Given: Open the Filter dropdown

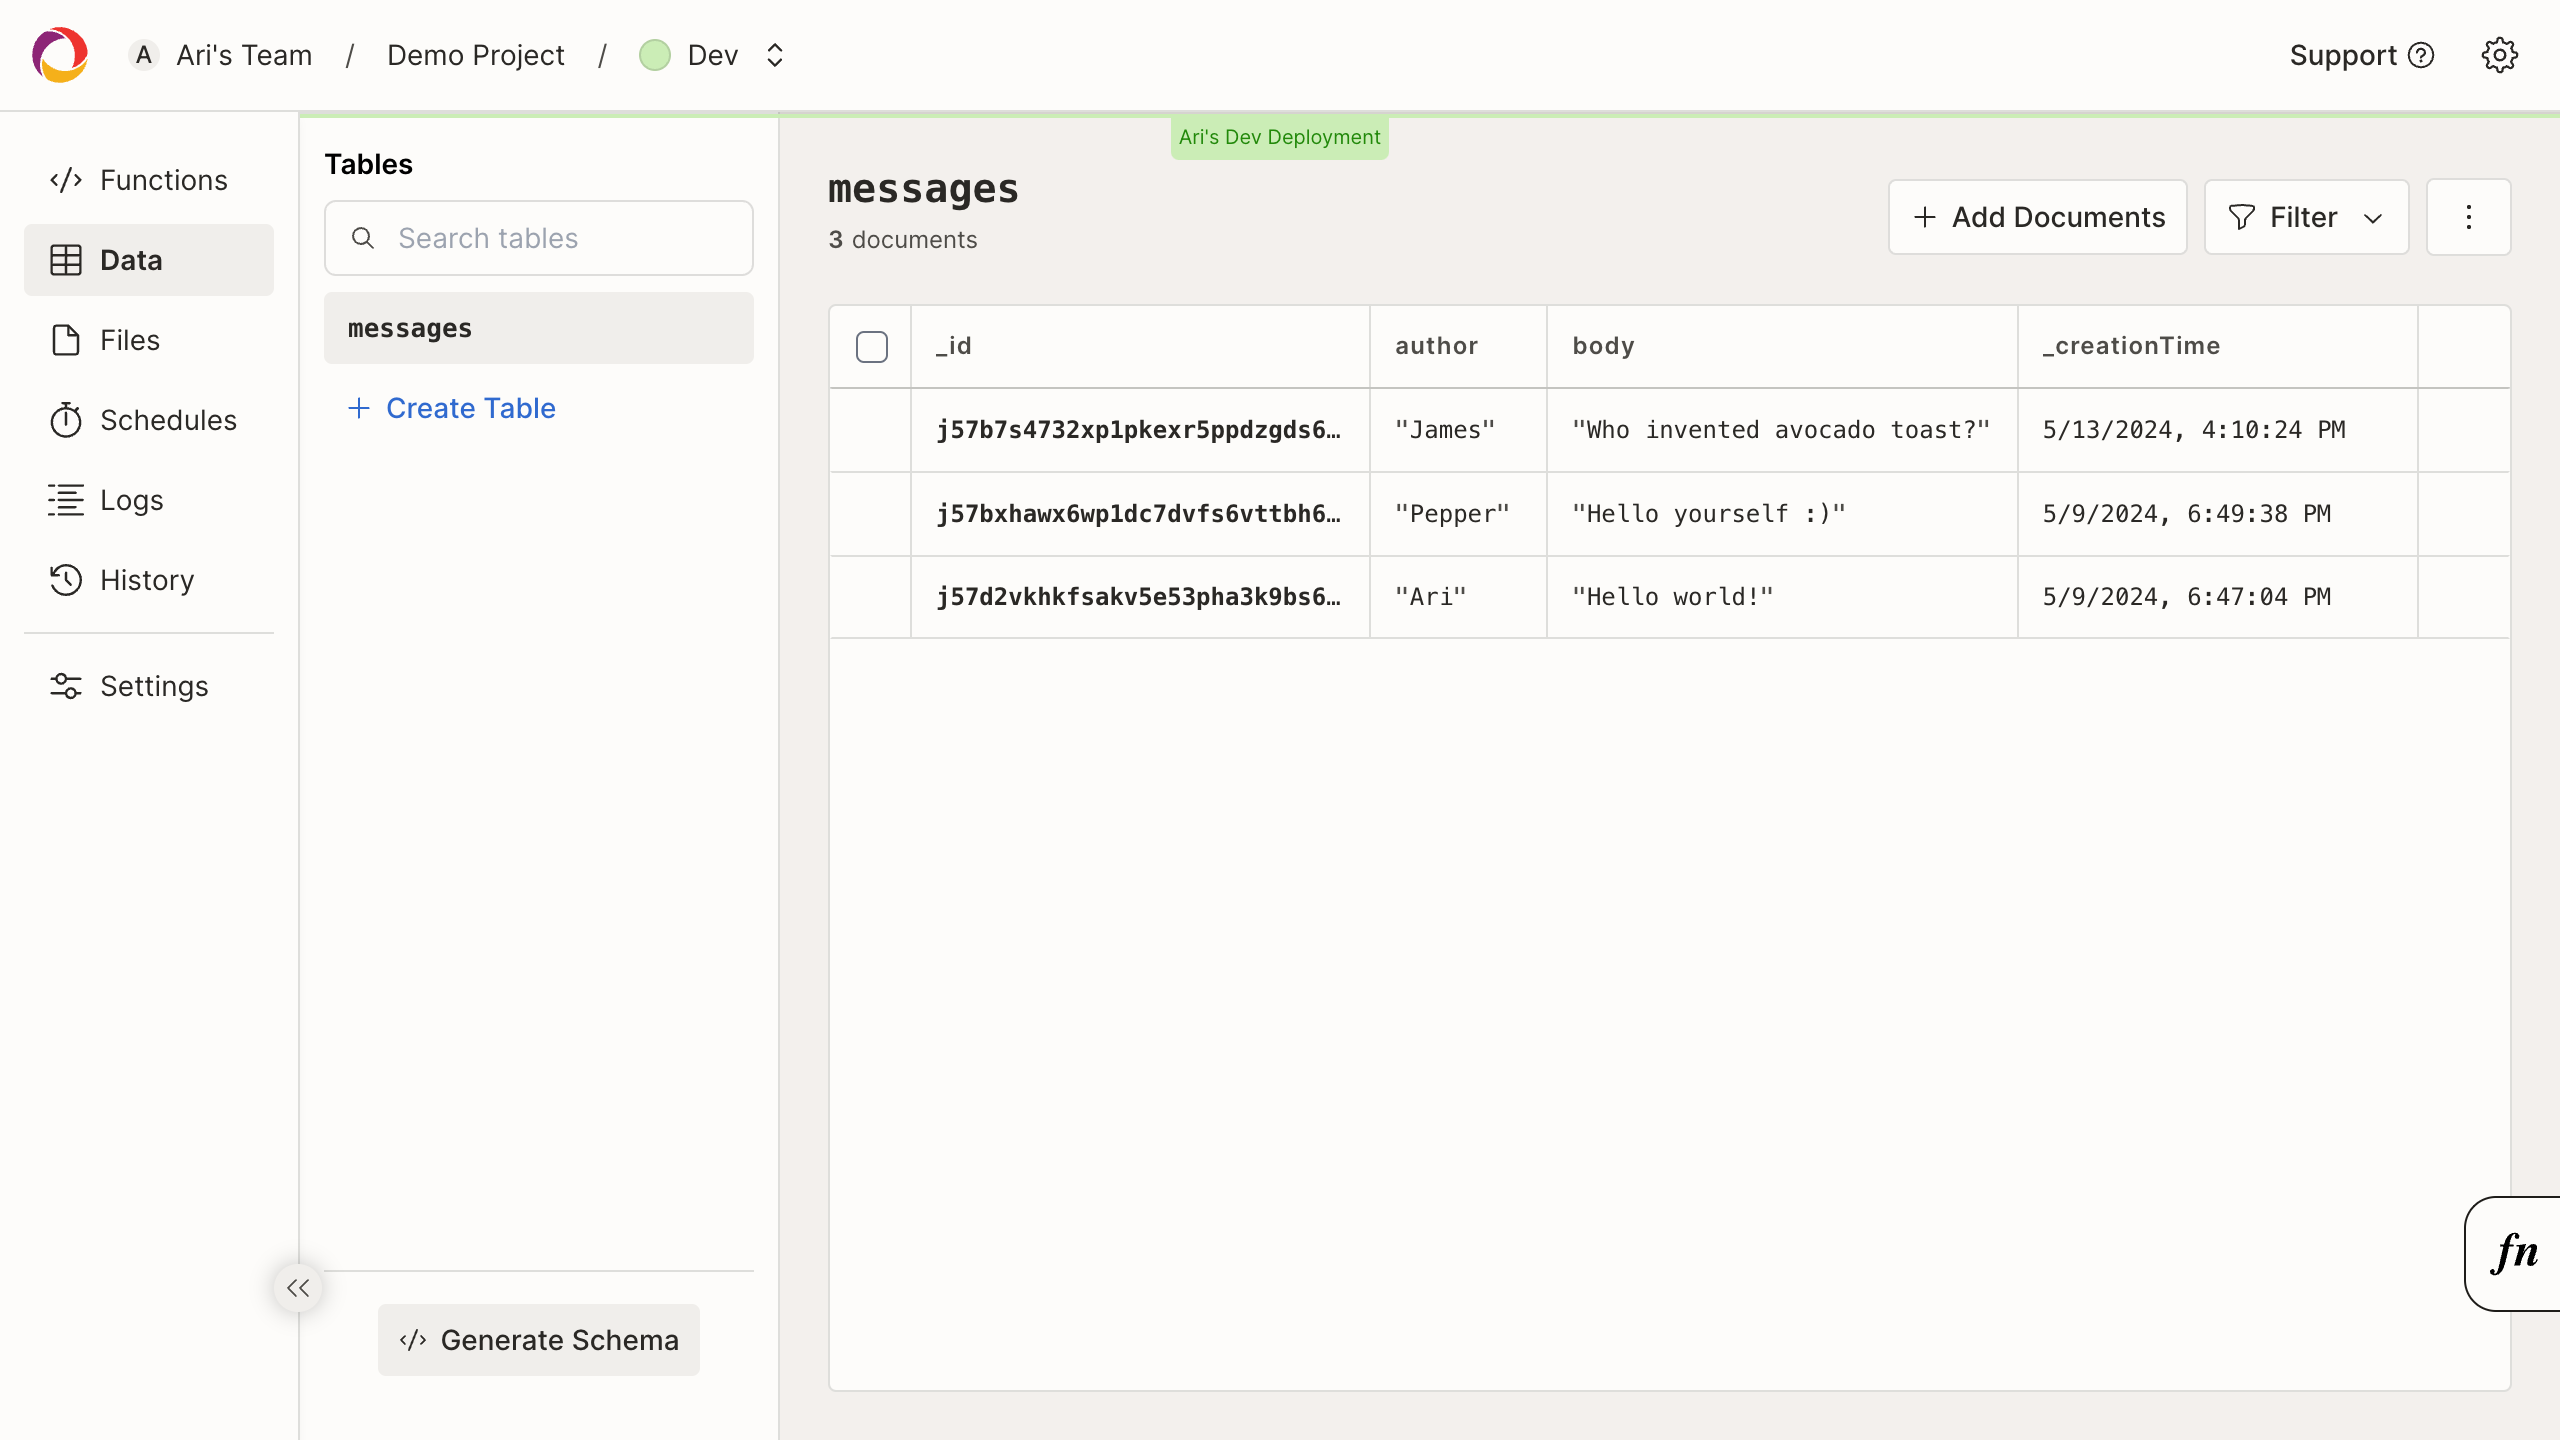Looking at the screenshot, I should [x=2306, y=217].
